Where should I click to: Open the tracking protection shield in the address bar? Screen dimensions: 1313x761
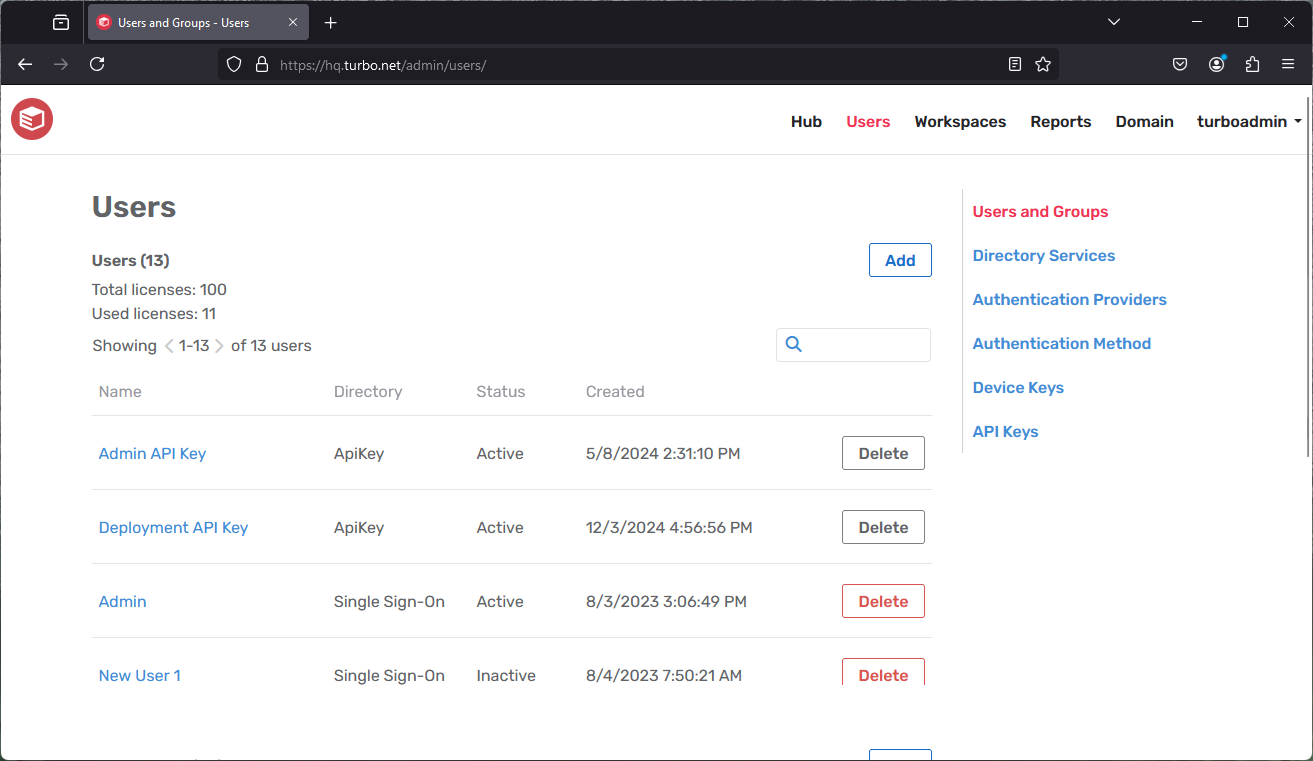point(233,64)
